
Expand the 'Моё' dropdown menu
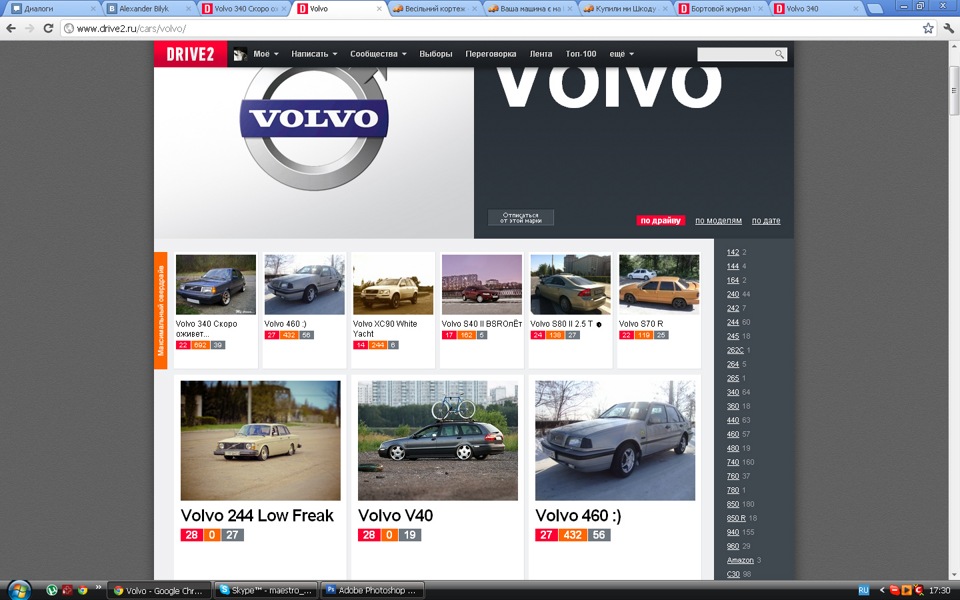pyautogui.click(x=266, y=54)
